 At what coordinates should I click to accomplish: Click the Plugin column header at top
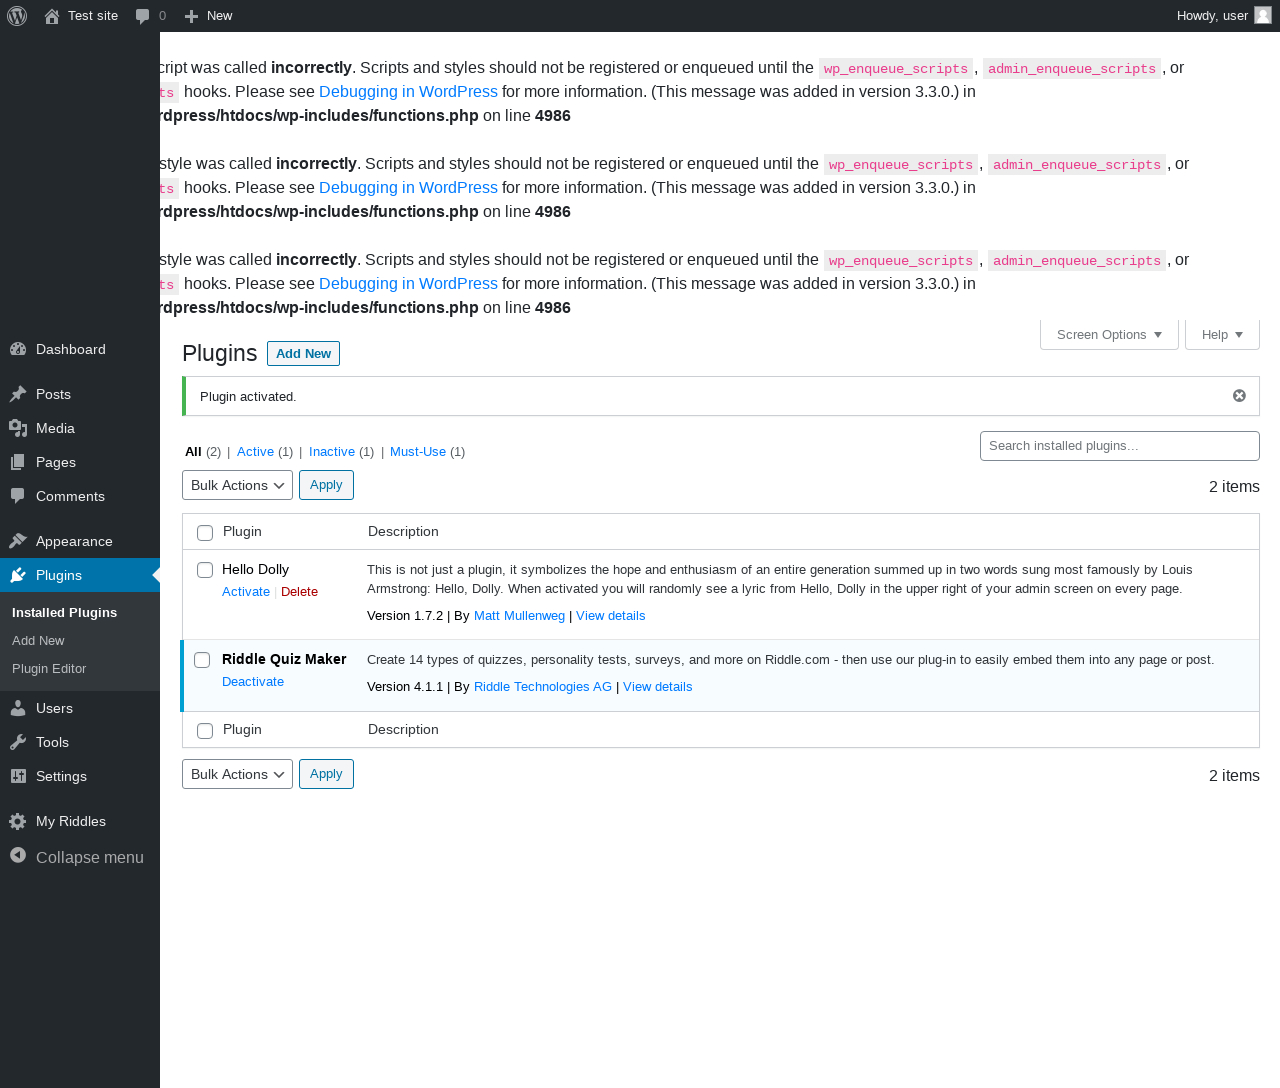pos(242,532)
